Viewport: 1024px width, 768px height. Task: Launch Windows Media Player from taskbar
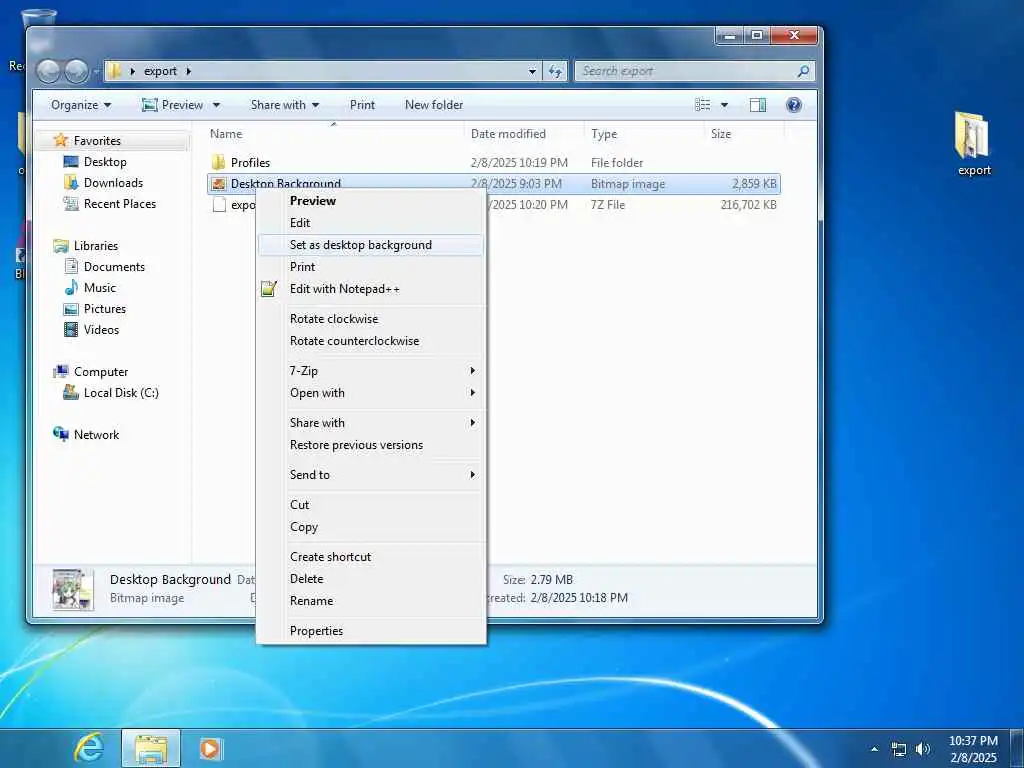coord(210,748)
